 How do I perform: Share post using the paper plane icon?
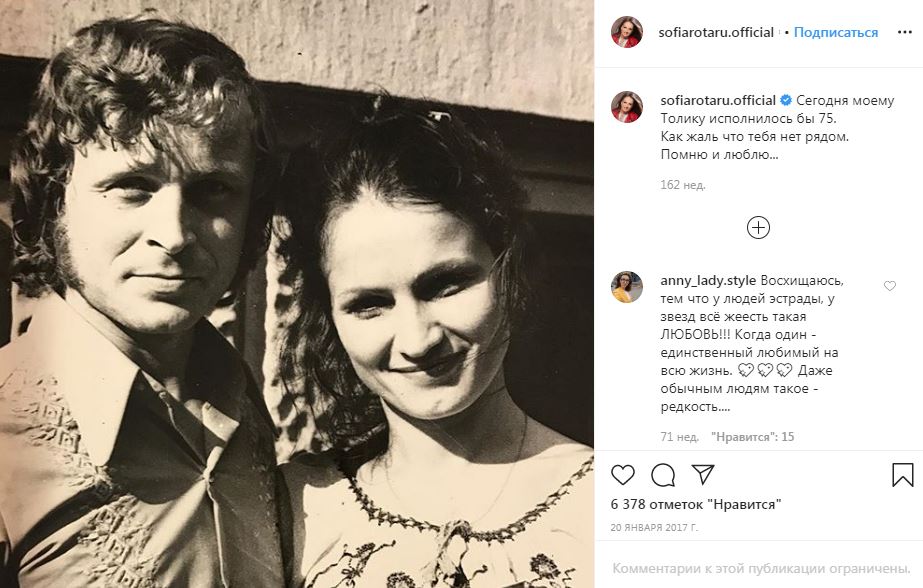pyautogui.click(x=703, y=474)
